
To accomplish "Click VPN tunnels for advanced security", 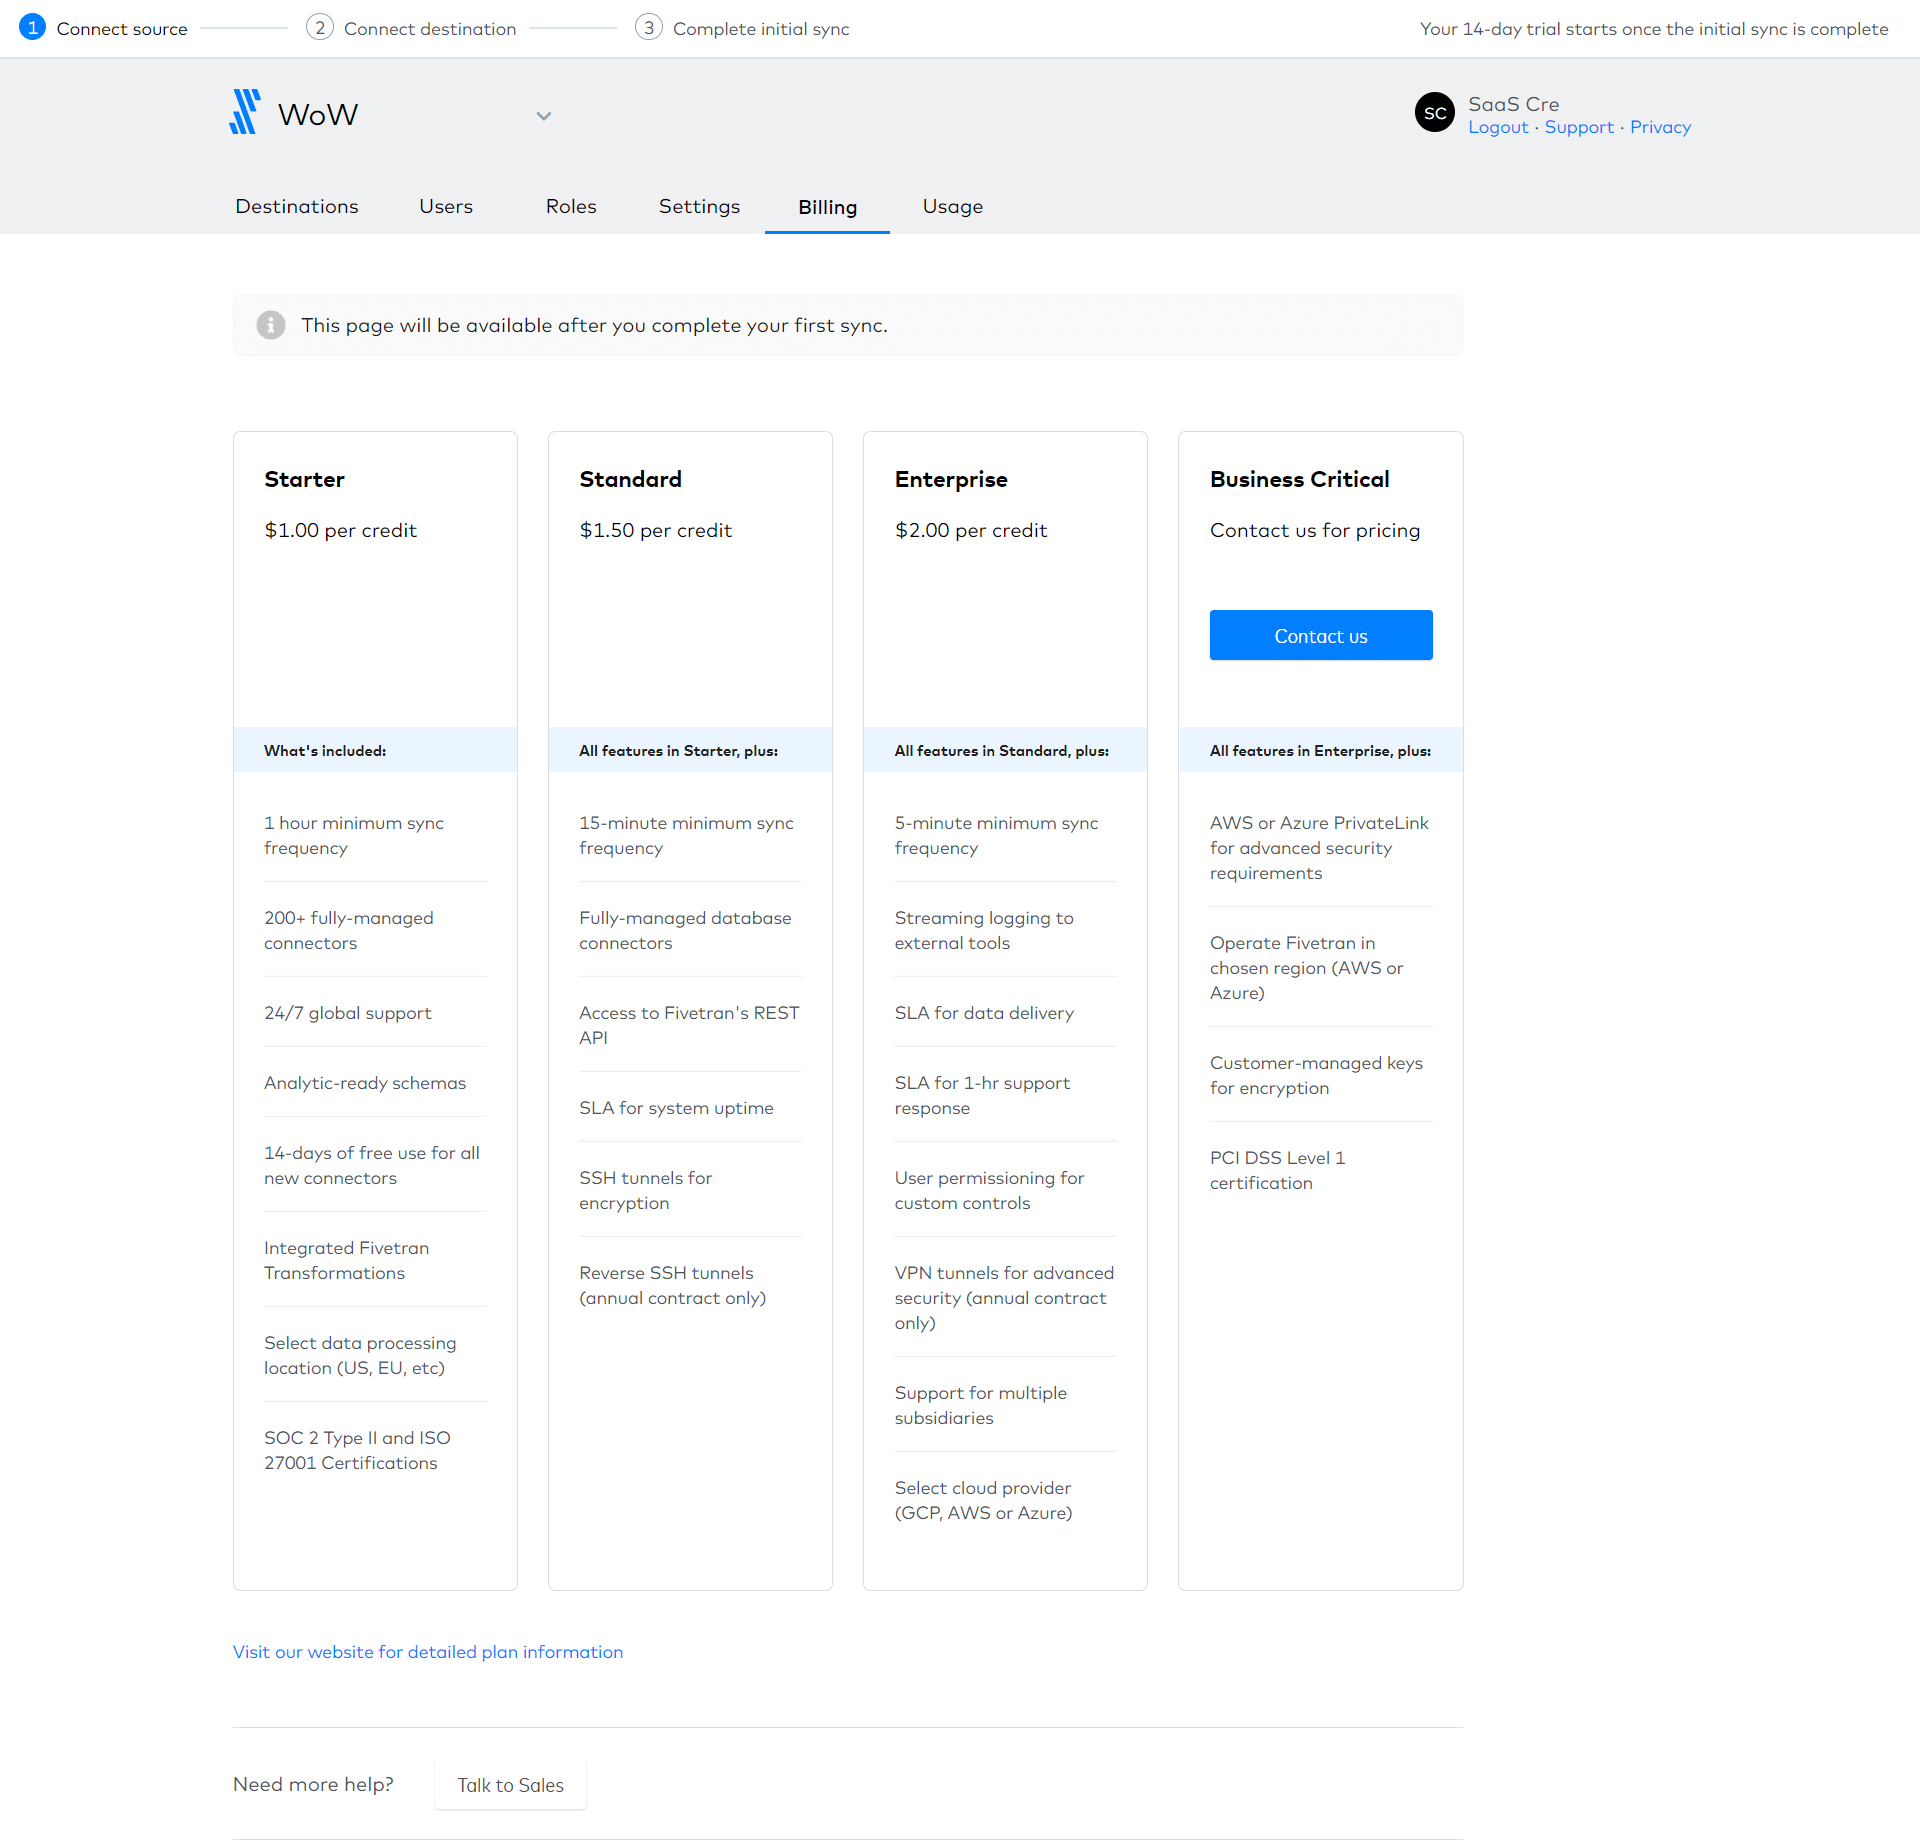I will pyautogui.click(x=1004, y=1297).
